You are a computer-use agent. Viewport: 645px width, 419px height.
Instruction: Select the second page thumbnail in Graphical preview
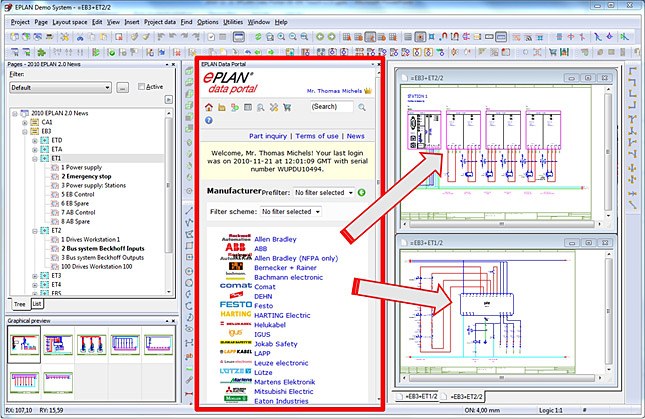pyautogui.click(x=58, y=345)
